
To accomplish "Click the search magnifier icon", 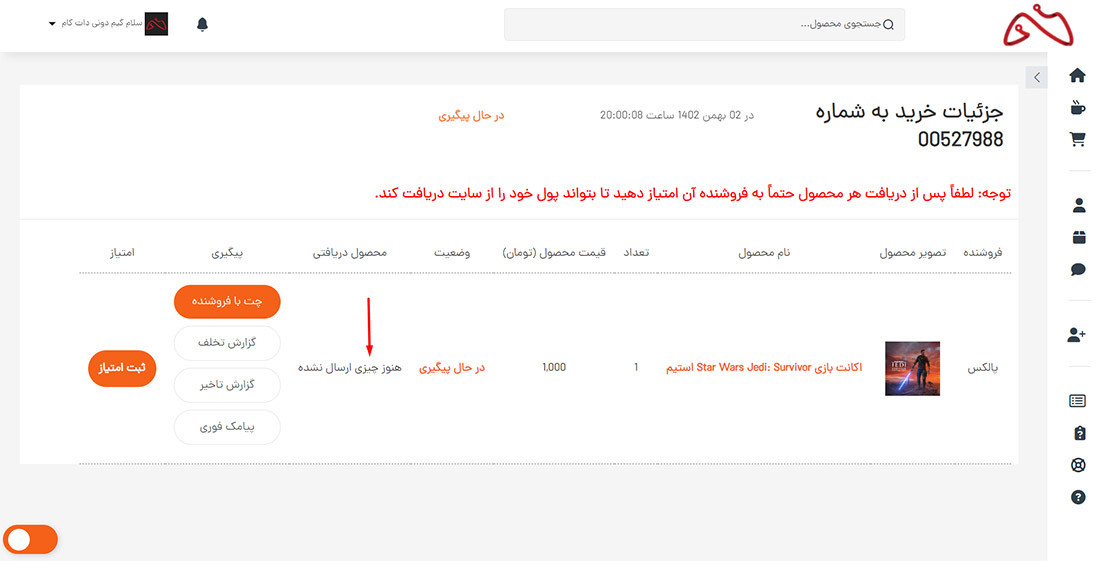I will [888, 25].
